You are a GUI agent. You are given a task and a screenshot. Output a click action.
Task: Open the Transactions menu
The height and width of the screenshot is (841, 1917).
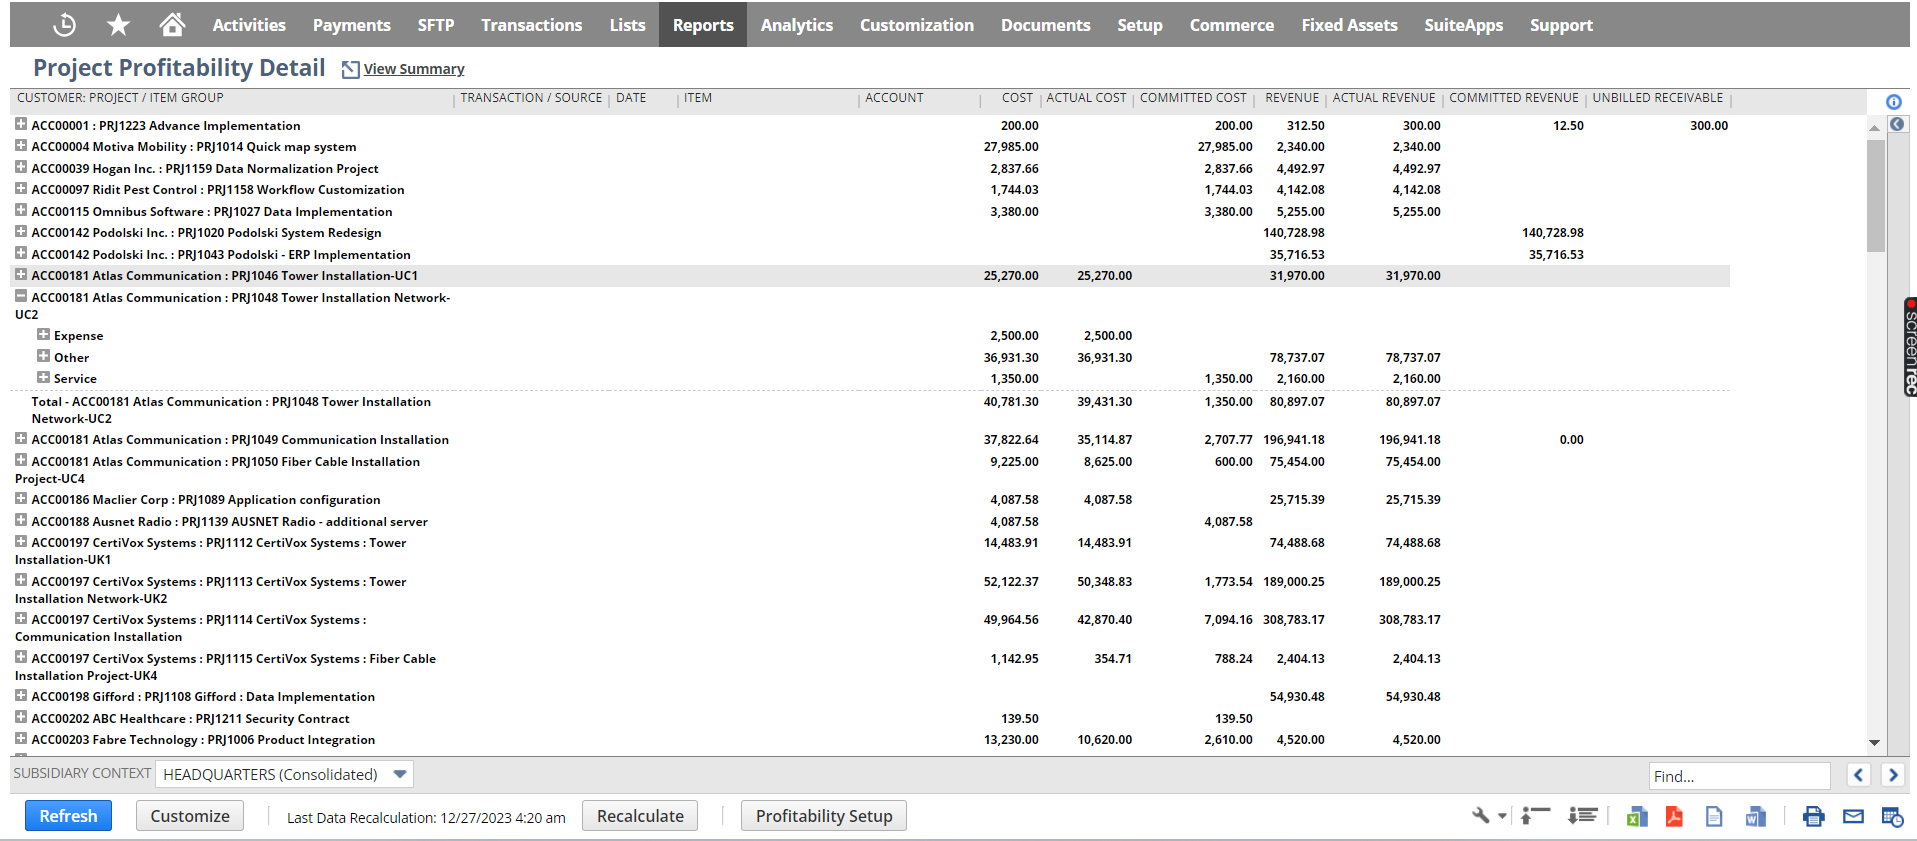[531, 25]
